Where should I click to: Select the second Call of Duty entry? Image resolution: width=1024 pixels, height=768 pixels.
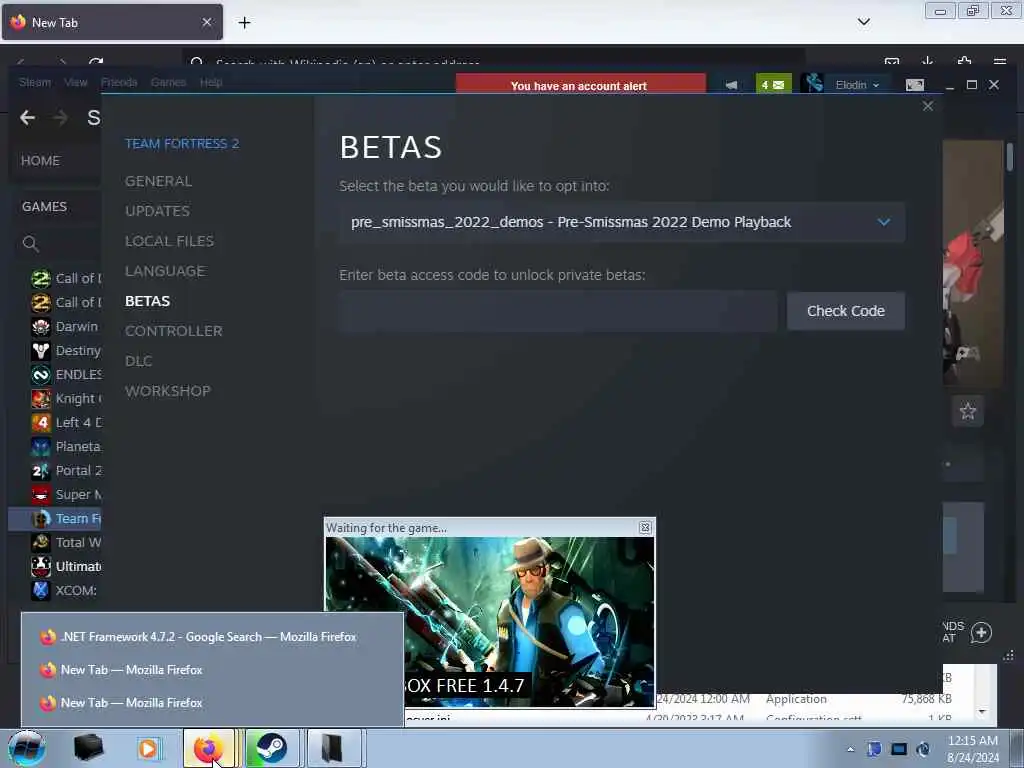[66, 302]
